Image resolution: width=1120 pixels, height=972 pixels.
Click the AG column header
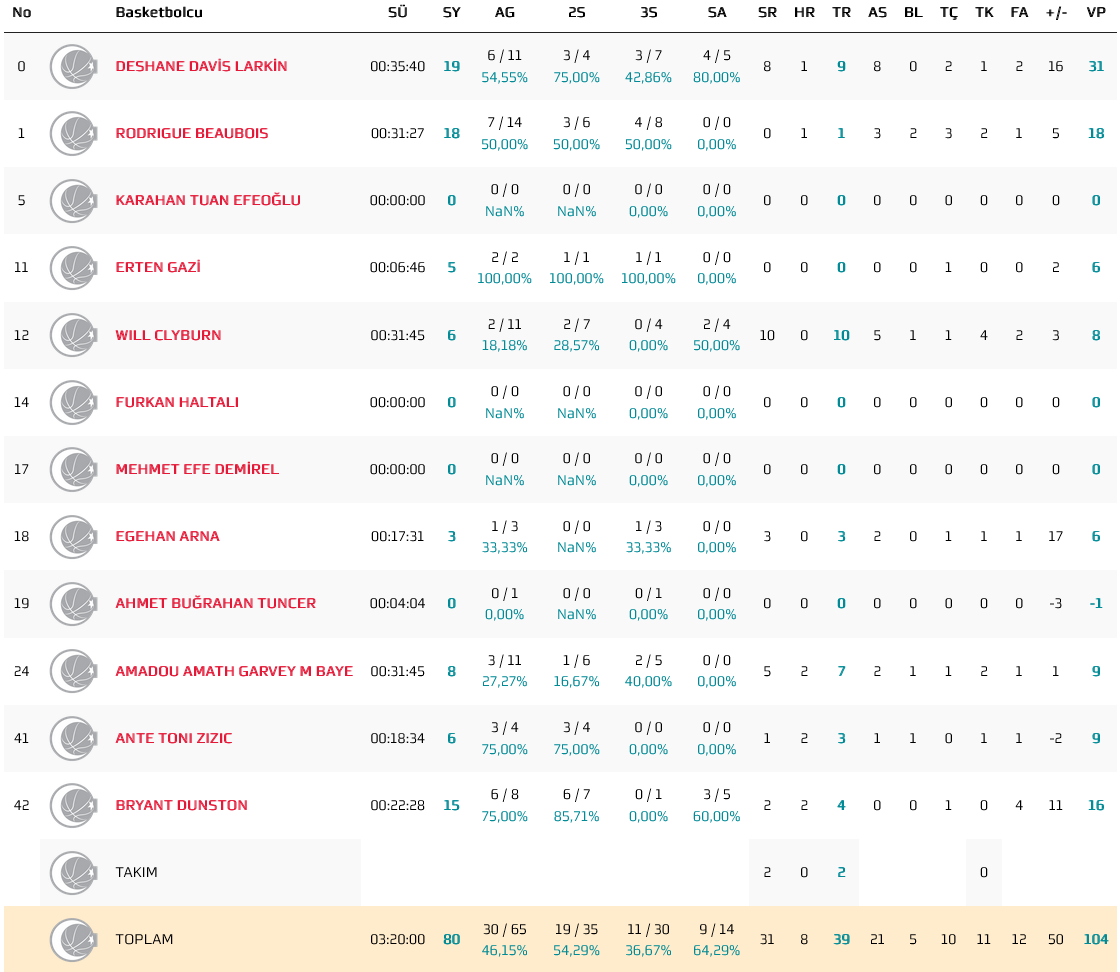click(x=504, y=12)
